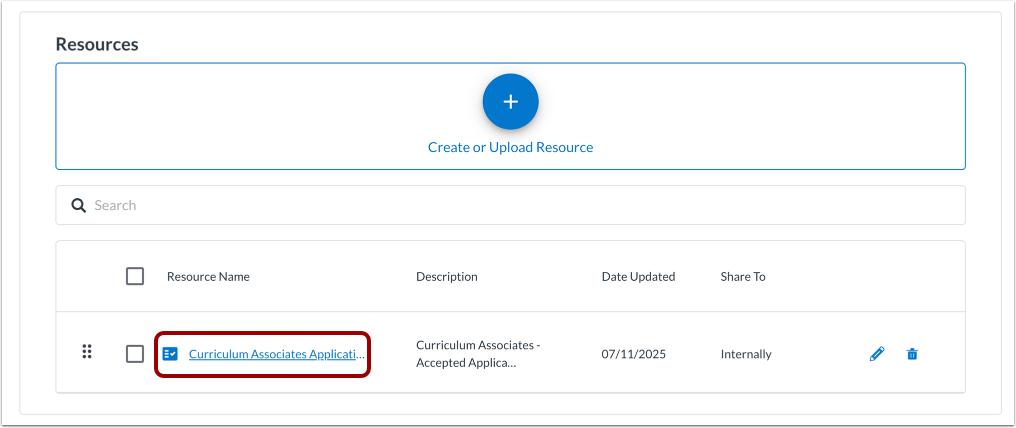1016x428 pixels.
Task: Edit the Curriculum Associates resource with the pencil icon
Action: pyautogui.click(x=877, y=354)
